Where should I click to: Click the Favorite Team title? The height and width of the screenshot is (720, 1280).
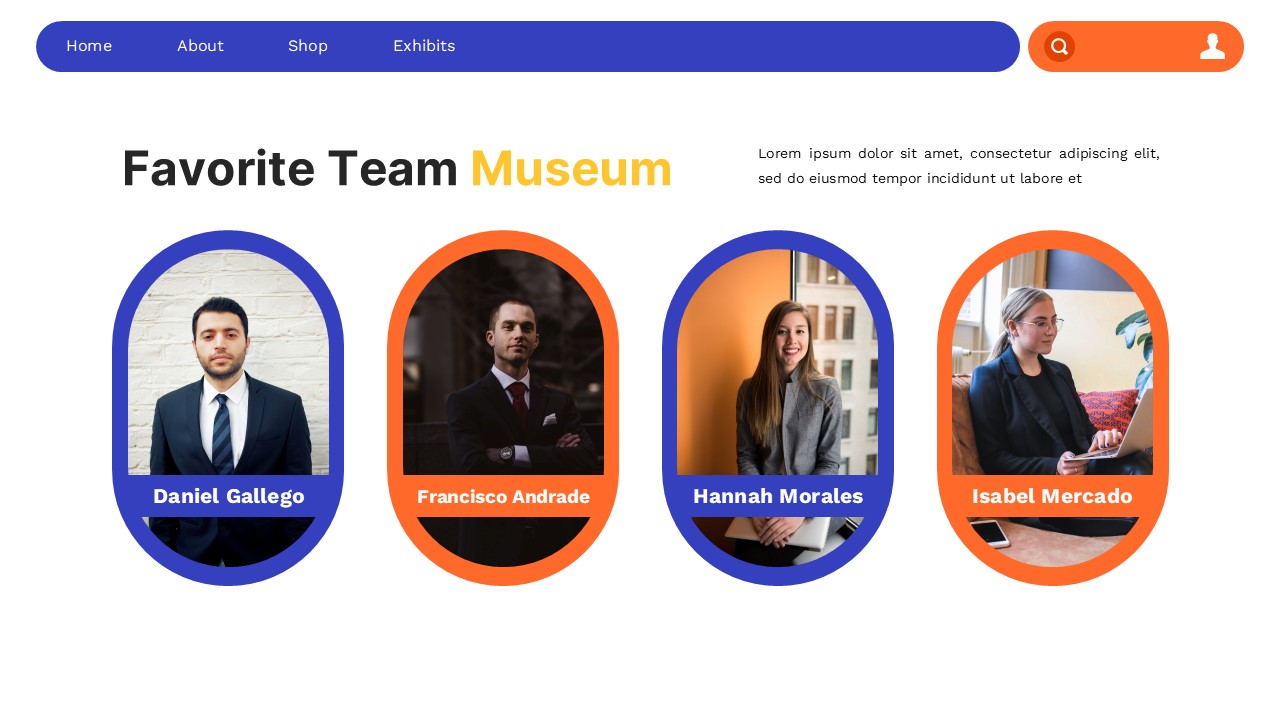click(290, 168)
